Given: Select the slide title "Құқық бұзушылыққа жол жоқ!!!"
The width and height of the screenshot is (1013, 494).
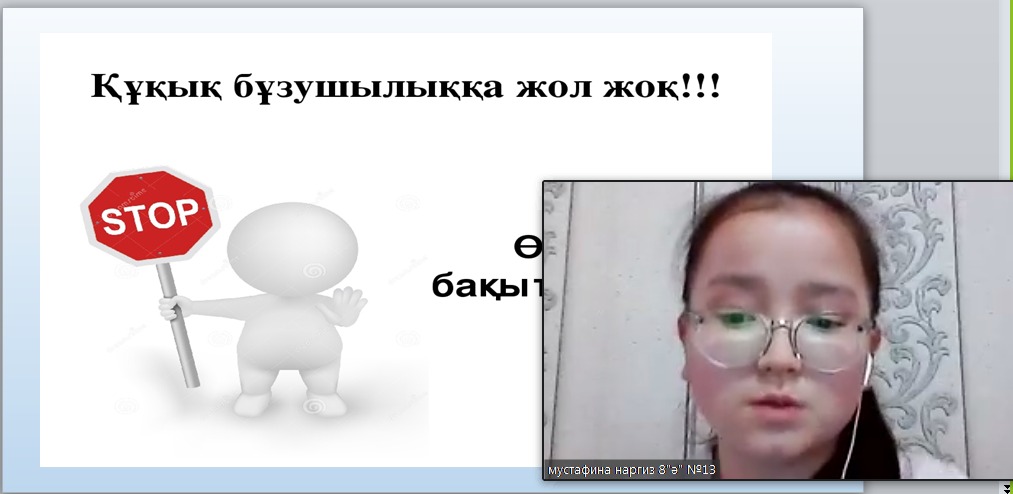Looking at the screenshot, I should point(405,86).
